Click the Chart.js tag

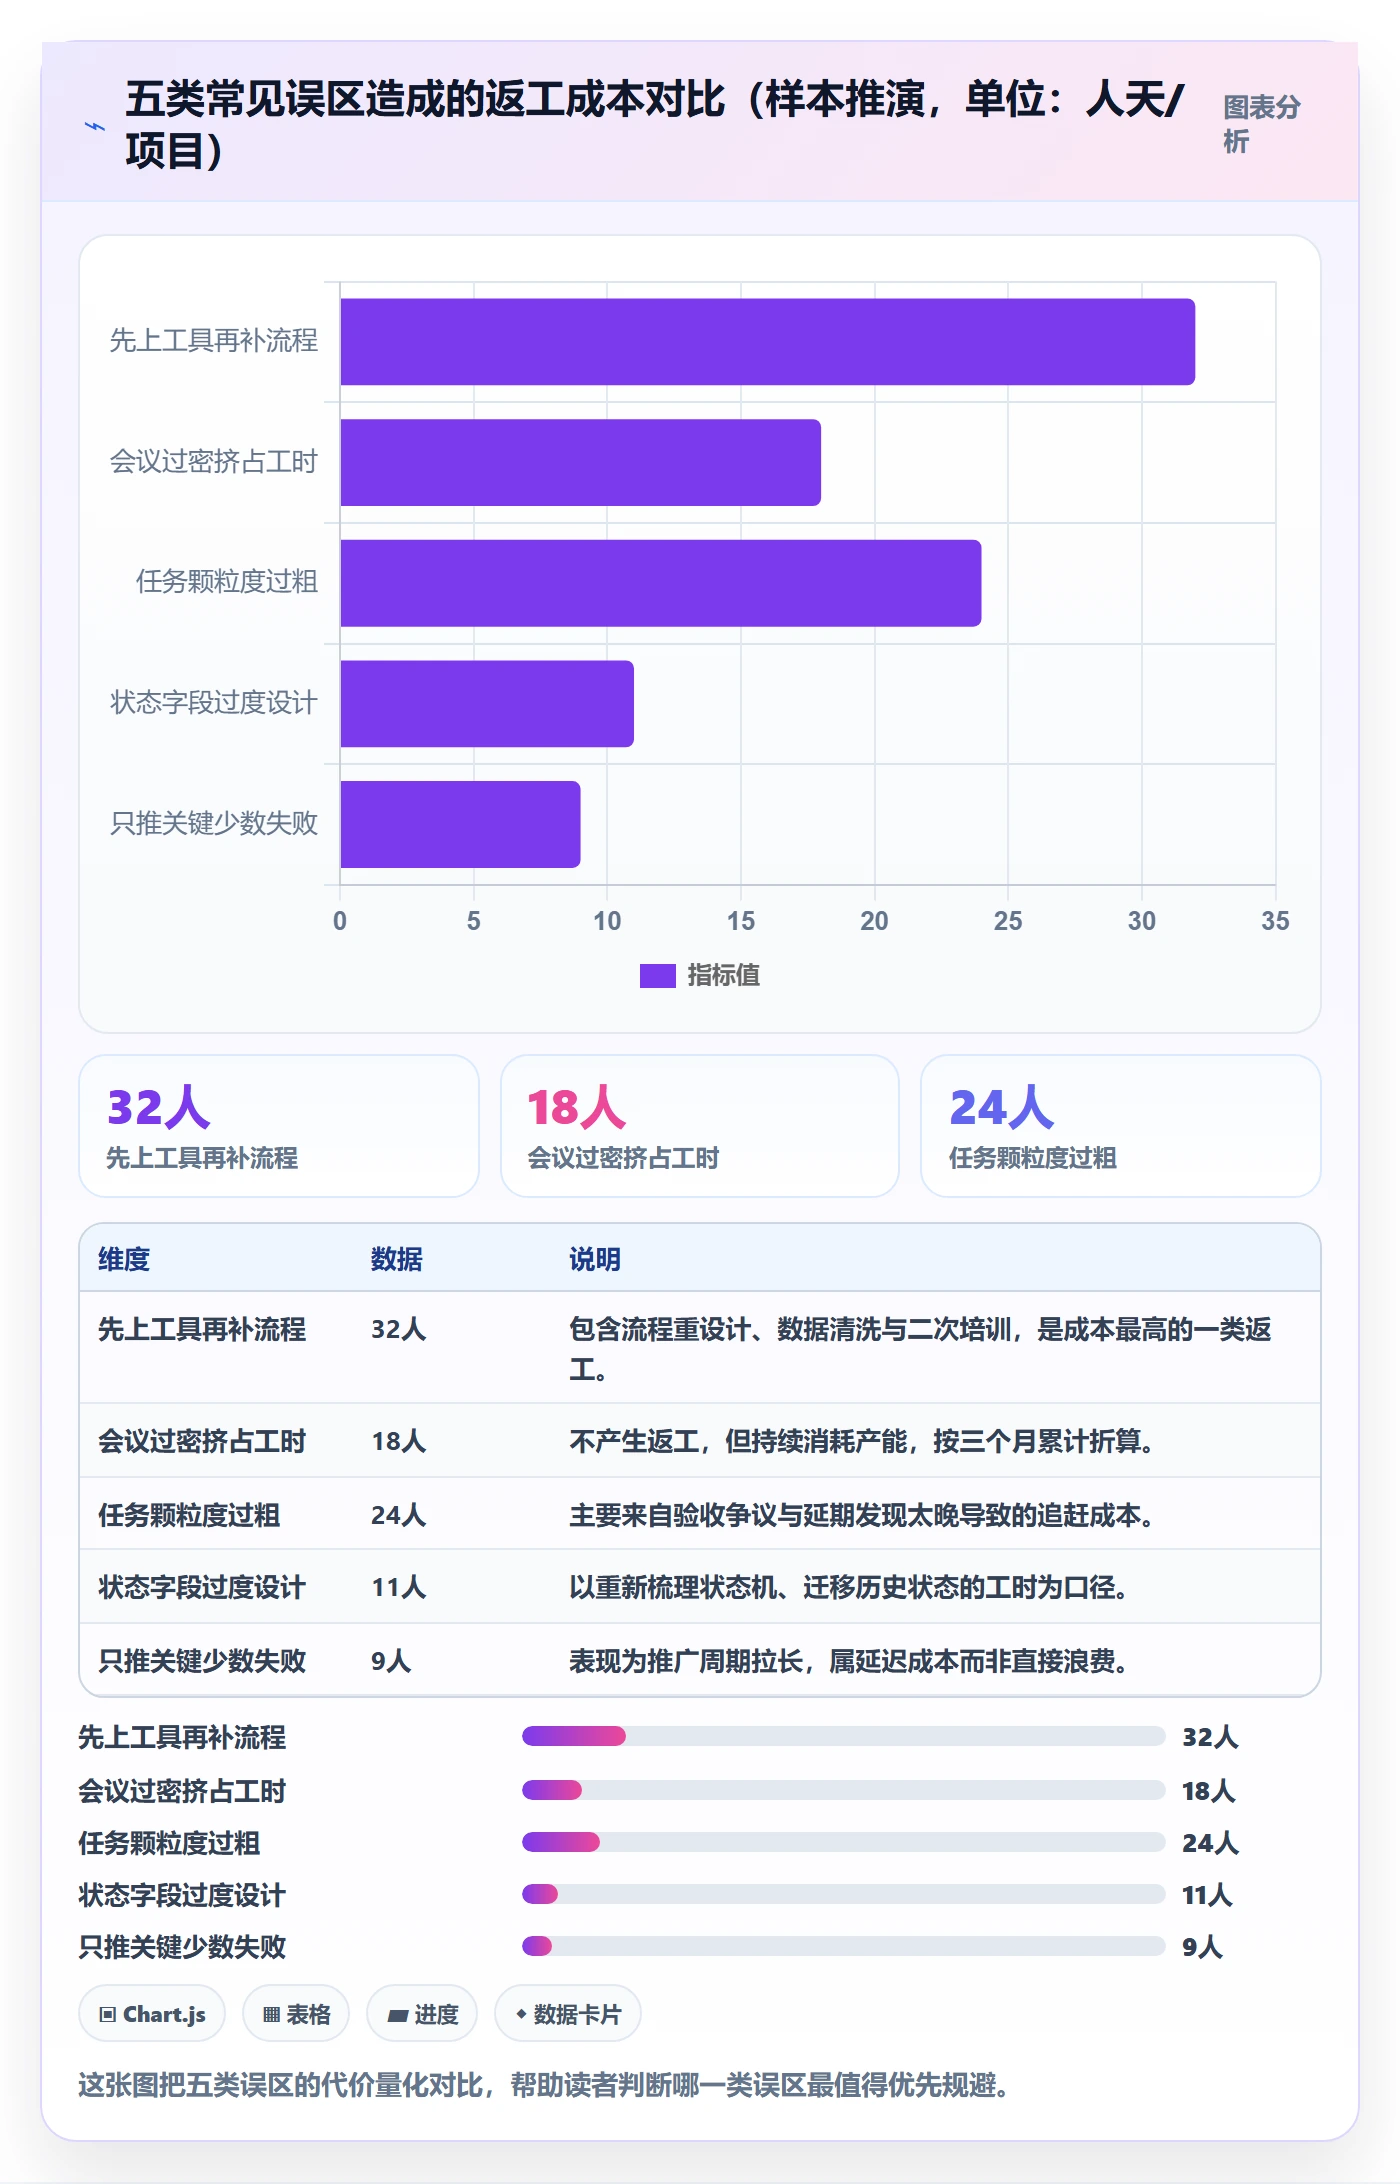152,2014
